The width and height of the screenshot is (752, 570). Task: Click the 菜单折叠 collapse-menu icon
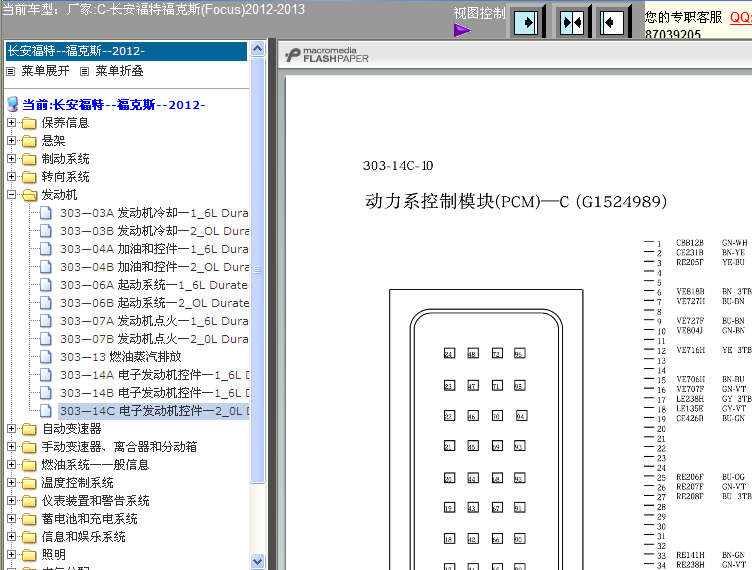click(x=84, y=71)
